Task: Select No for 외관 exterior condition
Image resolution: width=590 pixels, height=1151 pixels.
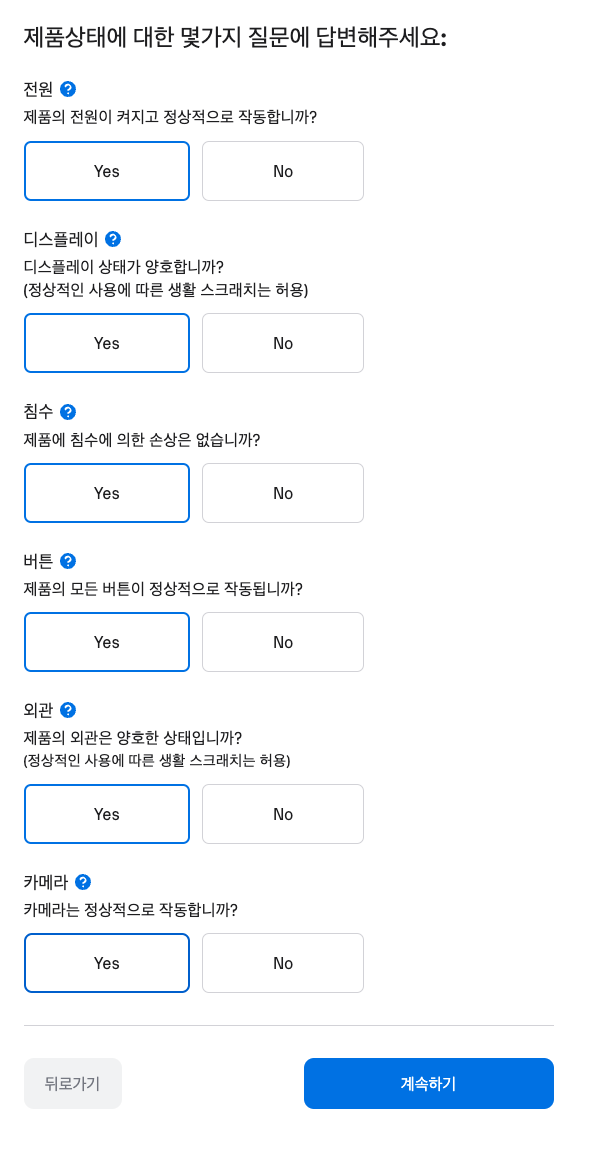Action: click(x=283, y=814)
